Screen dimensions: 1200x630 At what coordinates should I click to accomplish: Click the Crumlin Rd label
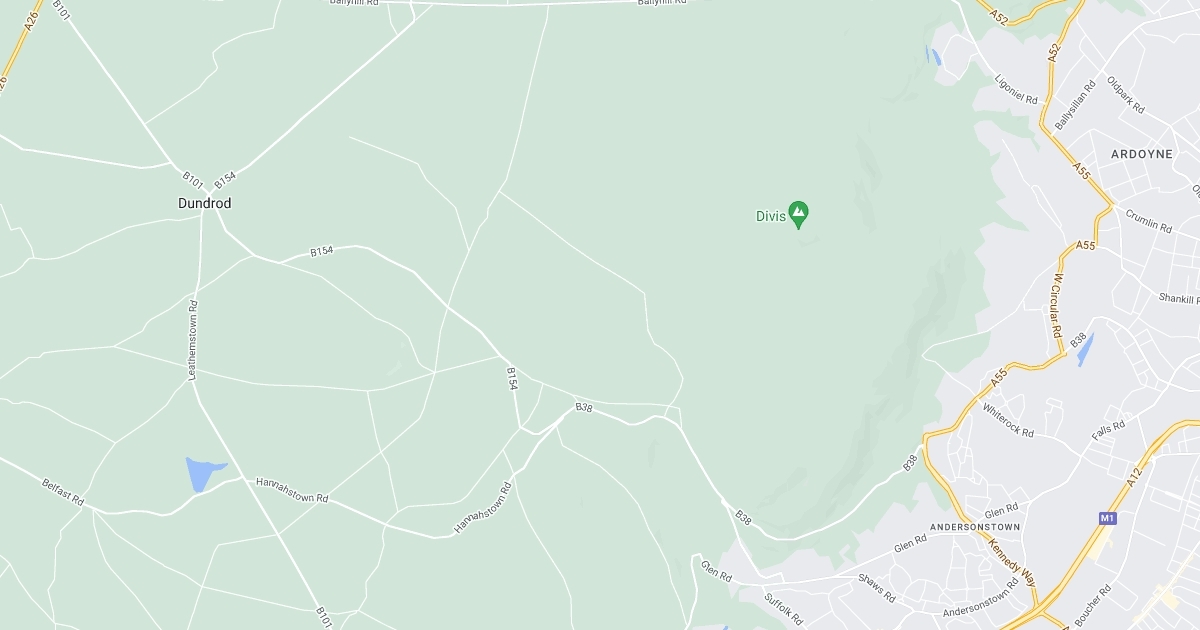pyautogui.click(x=1148, y=221)
